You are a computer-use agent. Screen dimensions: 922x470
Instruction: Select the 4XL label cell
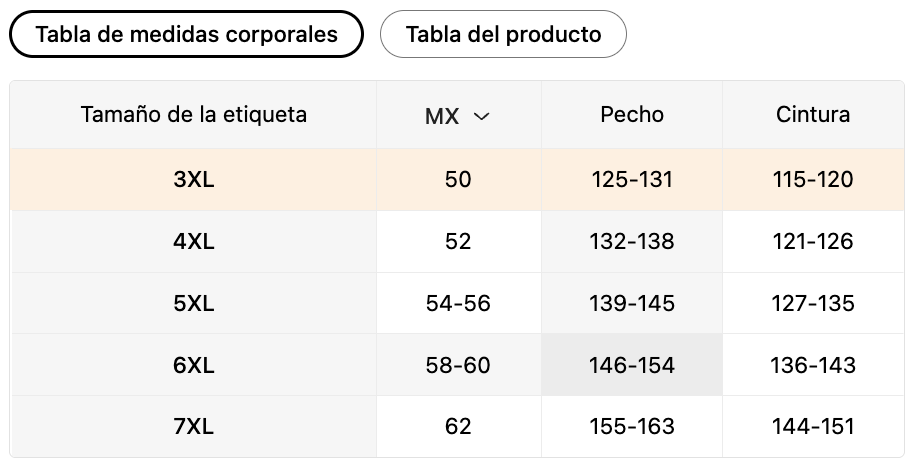[x=193, y=241]
